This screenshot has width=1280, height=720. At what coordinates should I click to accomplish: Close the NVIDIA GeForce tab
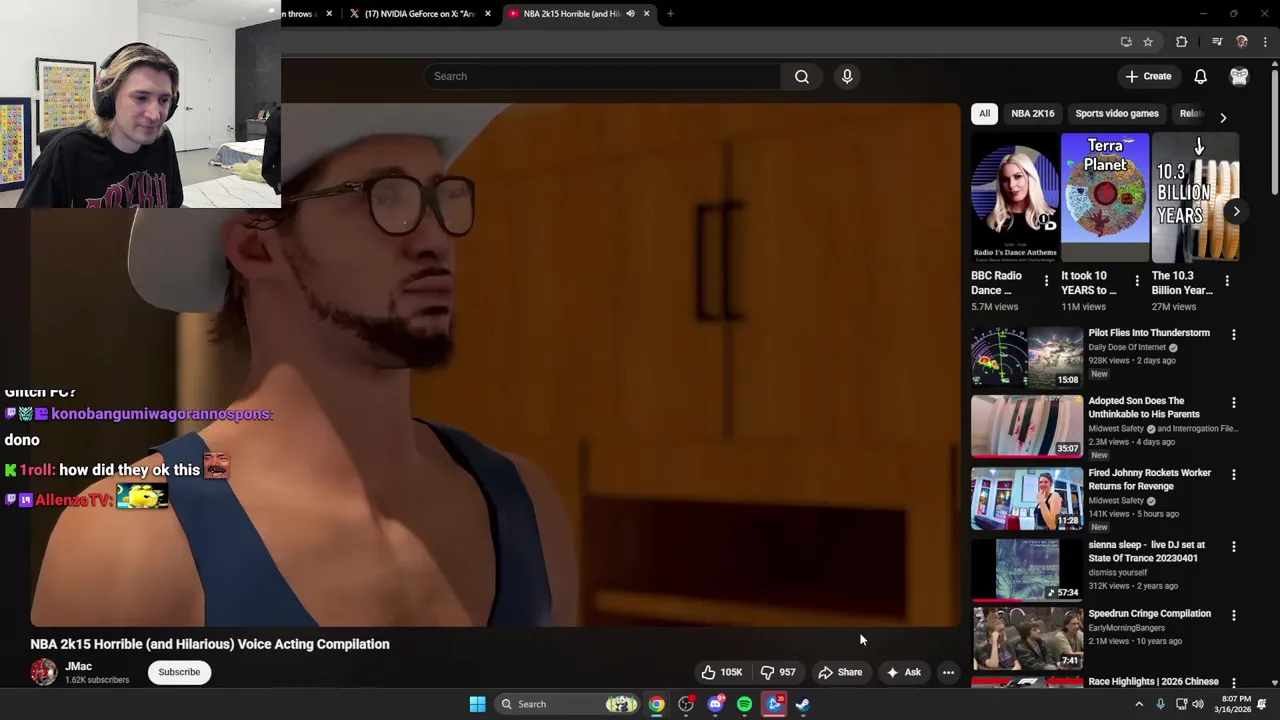click(x=488, y=14)
